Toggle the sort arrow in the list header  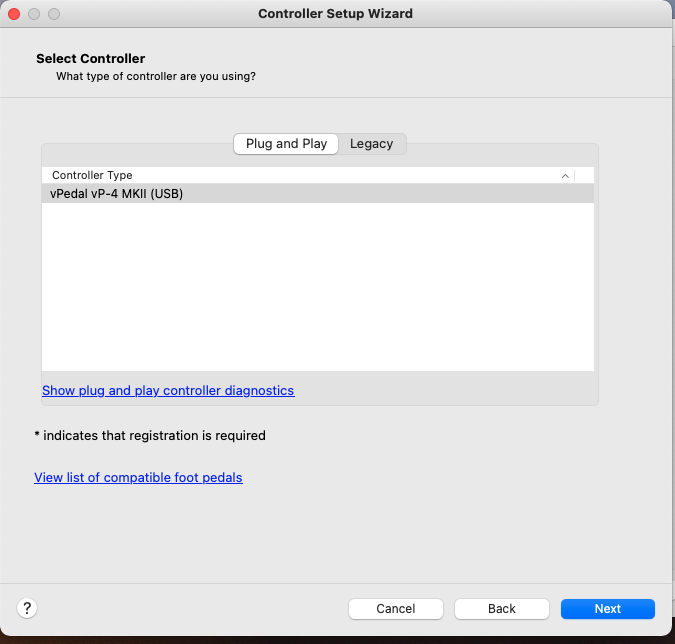click(565, 175)
